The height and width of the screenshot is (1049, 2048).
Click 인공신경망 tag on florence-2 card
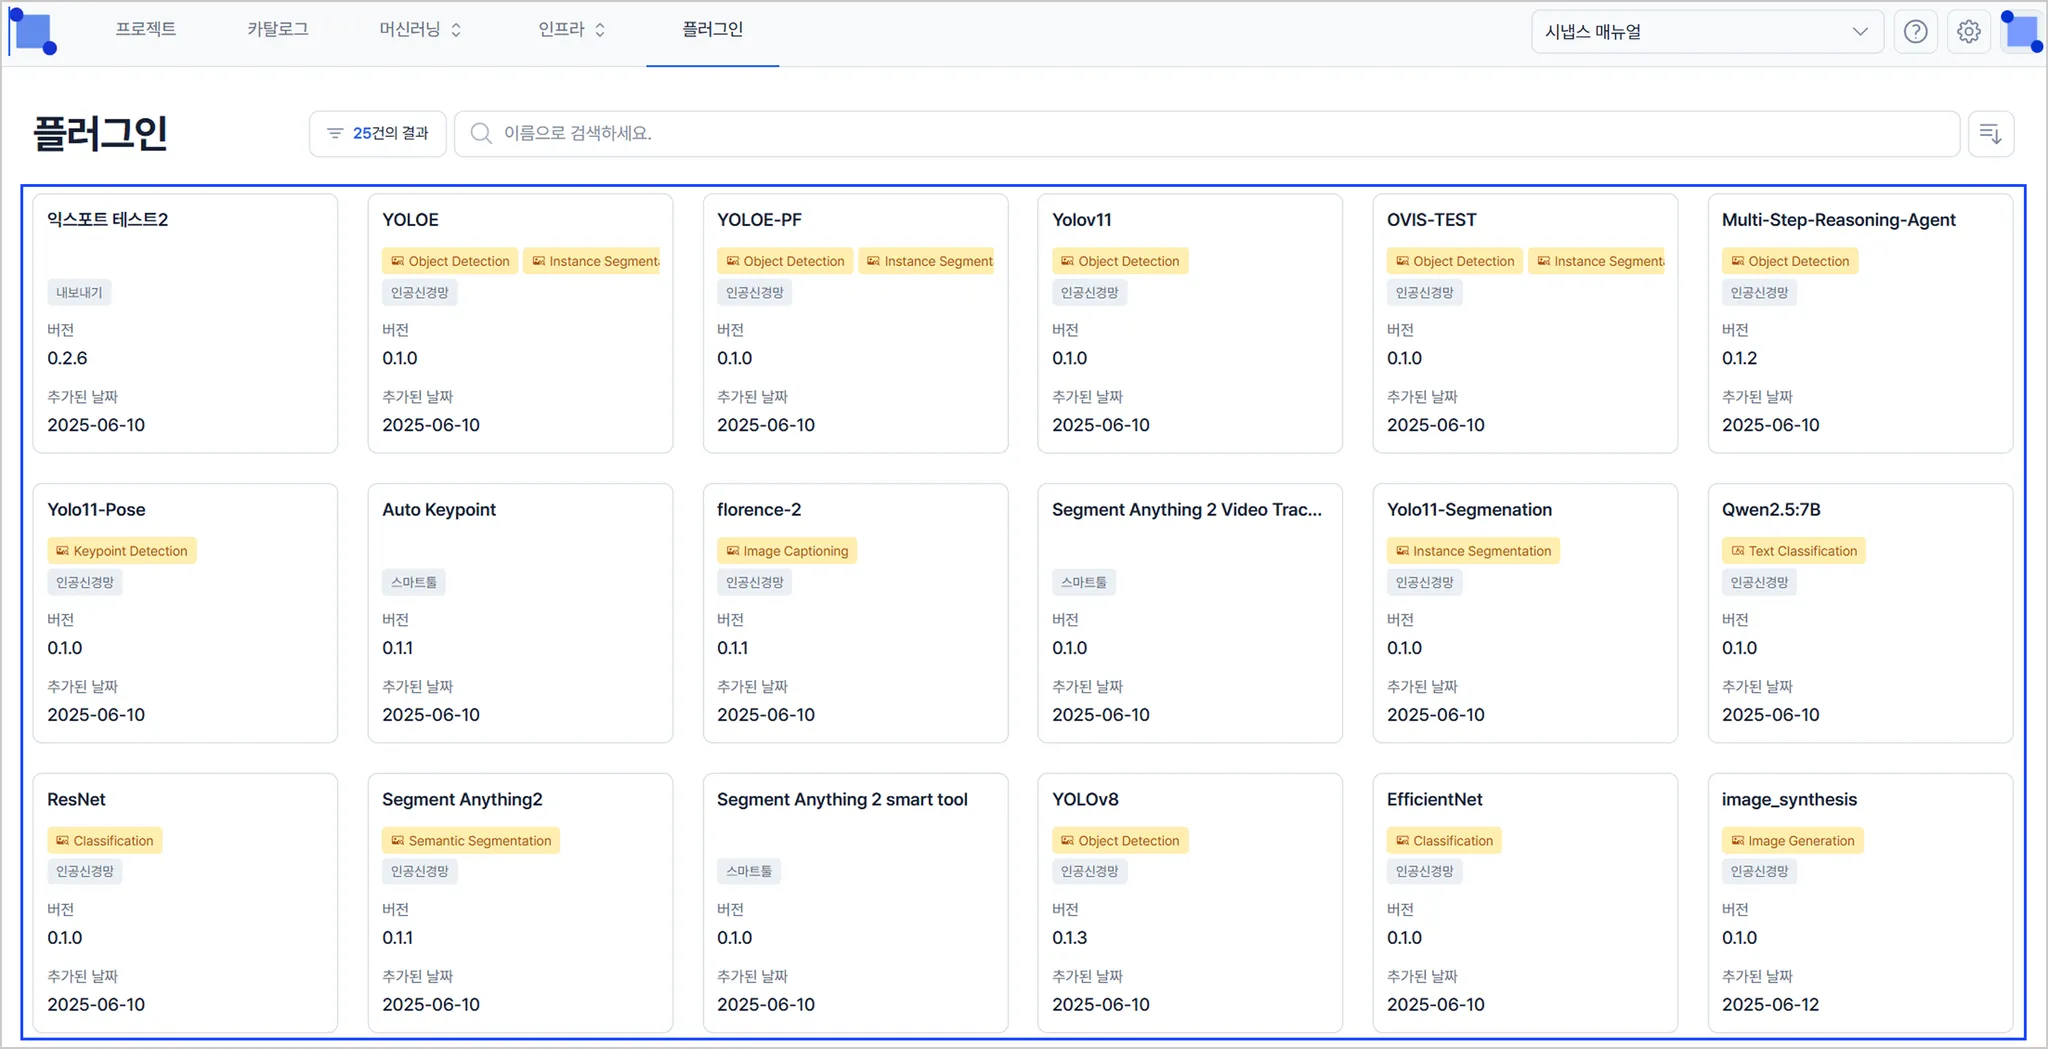(754, 582)
